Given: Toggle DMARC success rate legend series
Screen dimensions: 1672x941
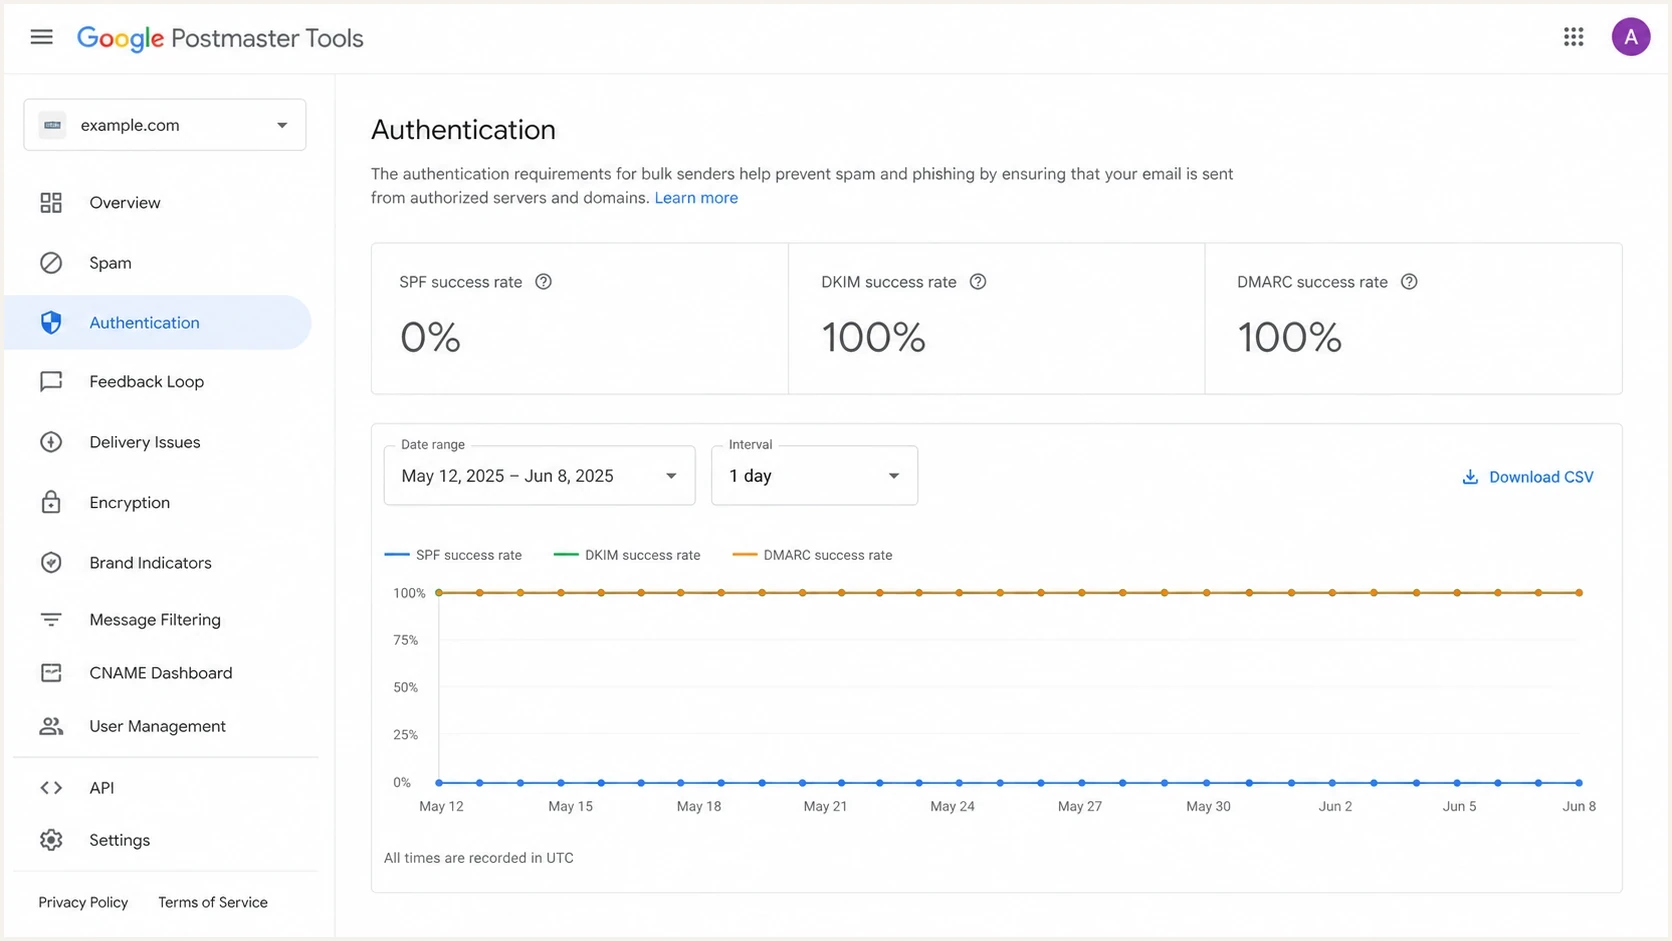Looking at the screenshot, I should click(x=812, y=555).
